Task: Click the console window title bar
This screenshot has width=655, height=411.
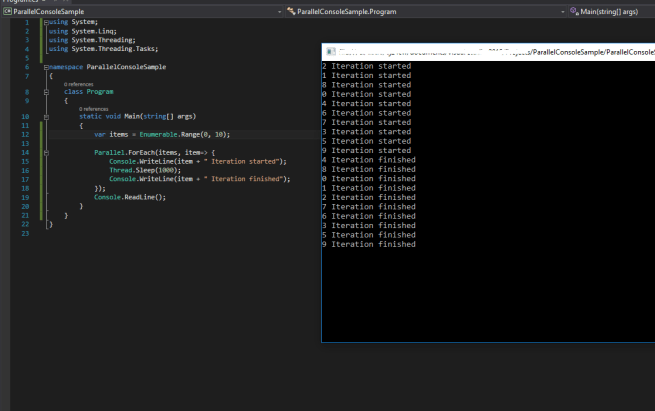Action: point(480,51)
